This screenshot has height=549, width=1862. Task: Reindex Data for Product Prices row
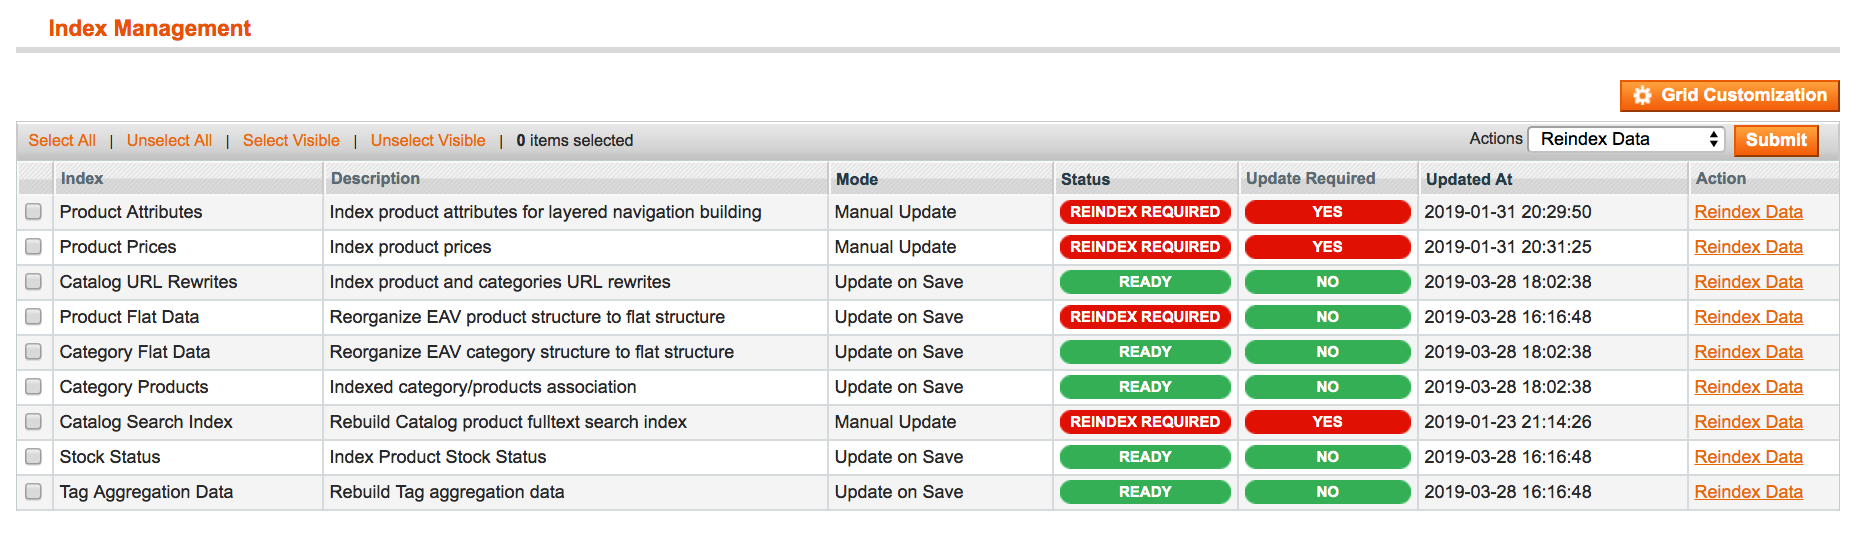pyautogui.click(x=1748, y=247)
